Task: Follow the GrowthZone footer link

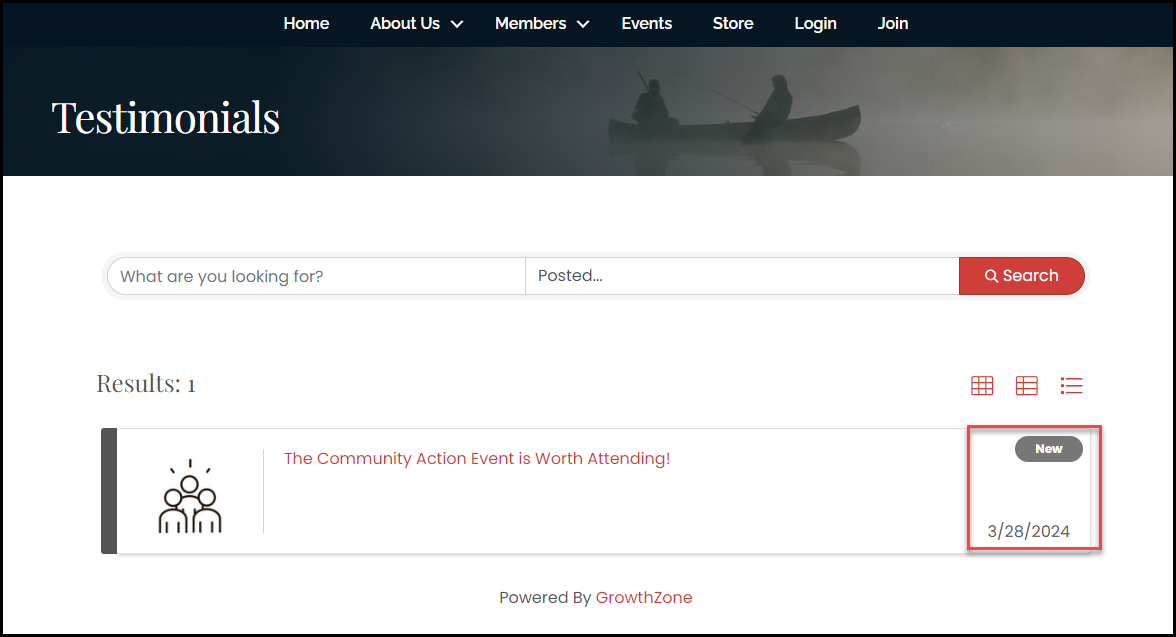Action: pyautogui.click(x=644, y=598)
